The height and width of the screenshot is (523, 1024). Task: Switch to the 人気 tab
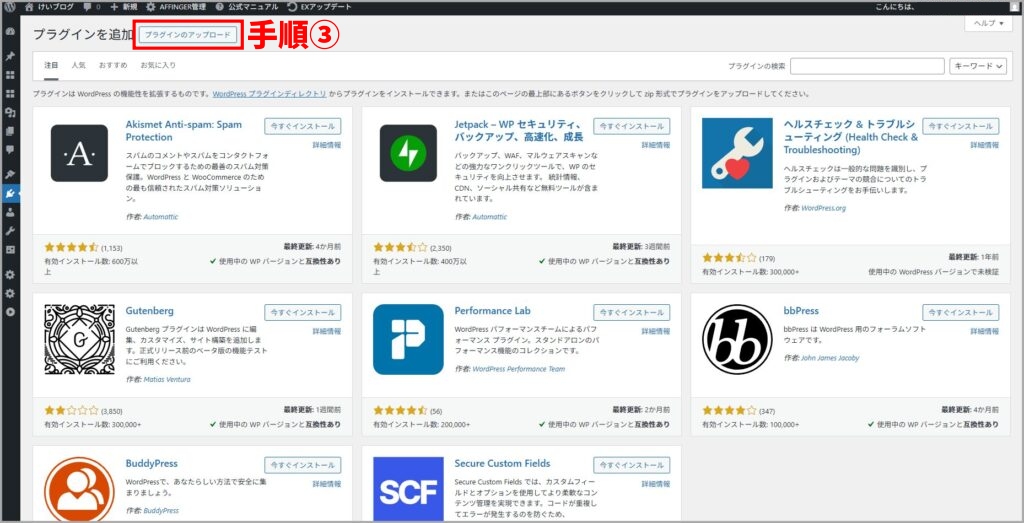tap(78, 66)
